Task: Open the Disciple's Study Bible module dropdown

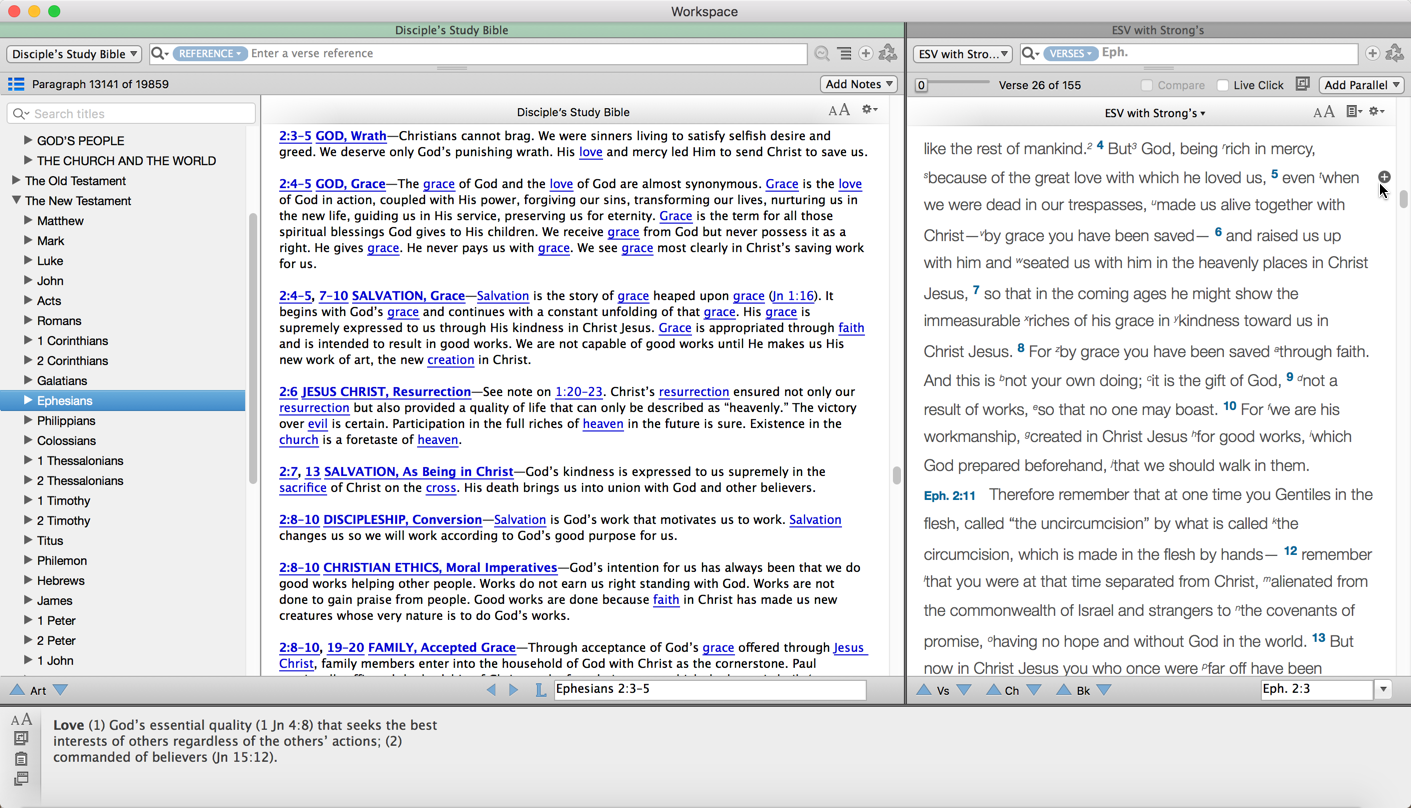Action: pos(74,54)
